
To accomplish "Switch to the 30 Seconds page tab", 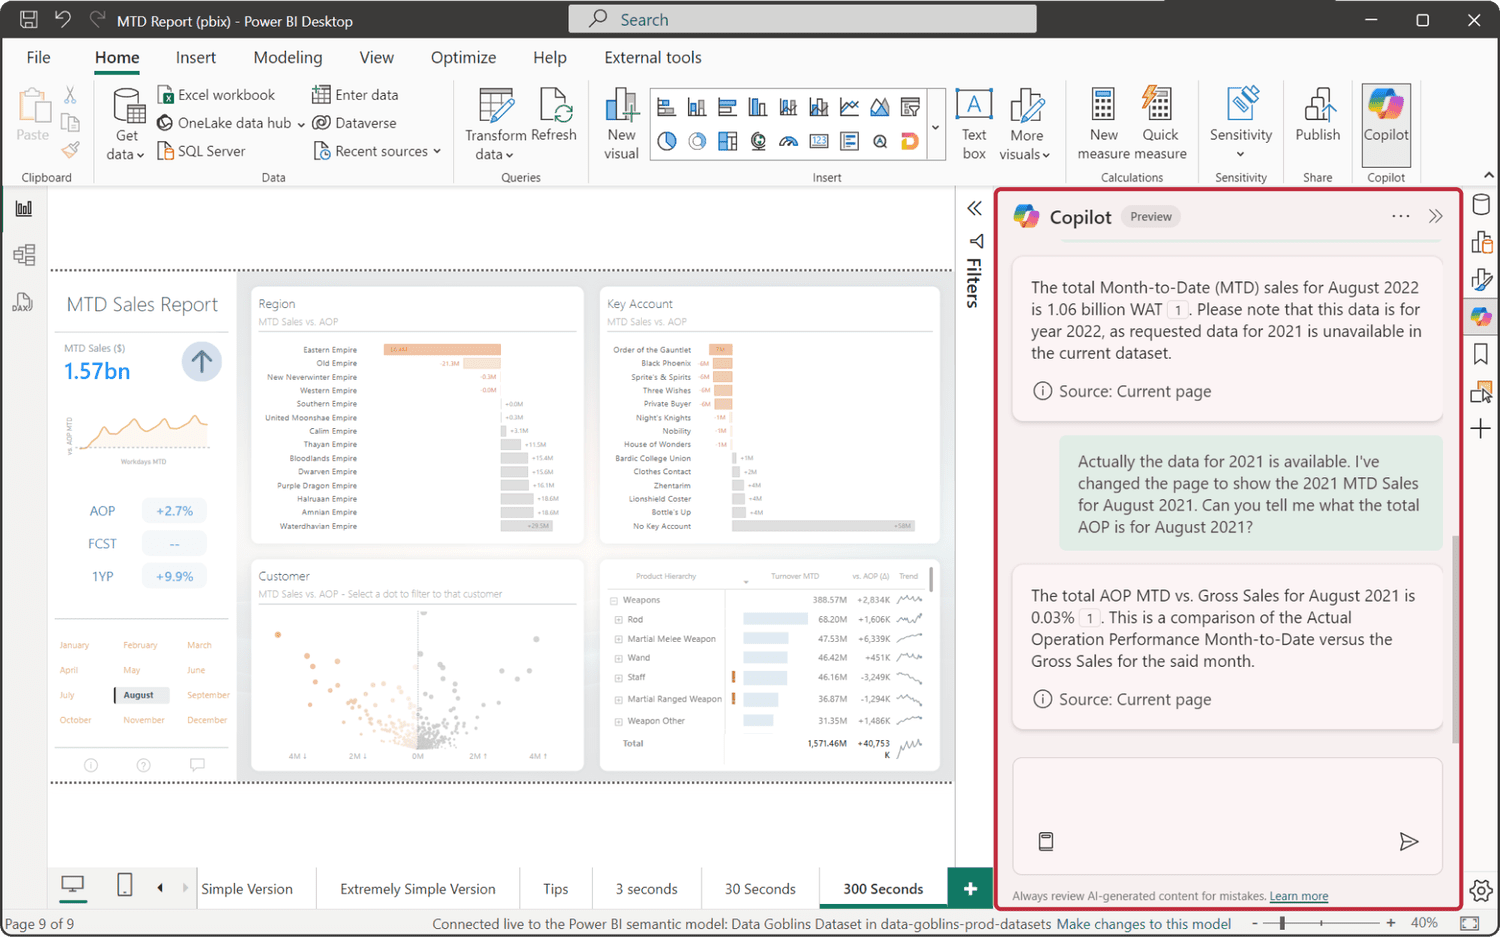I will click(760, 888).
